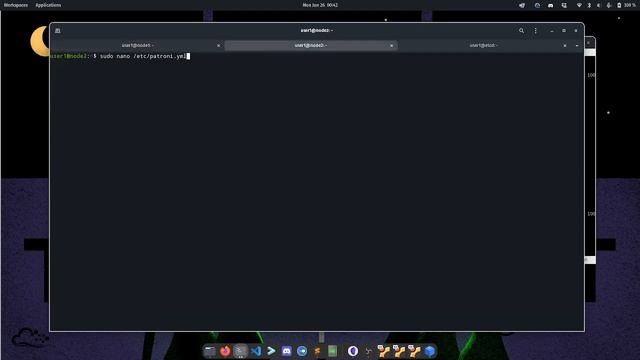Open the purple circle app in dock
Image resolution: width=640 pixels, height=360 pixels.
coord(353,351)
